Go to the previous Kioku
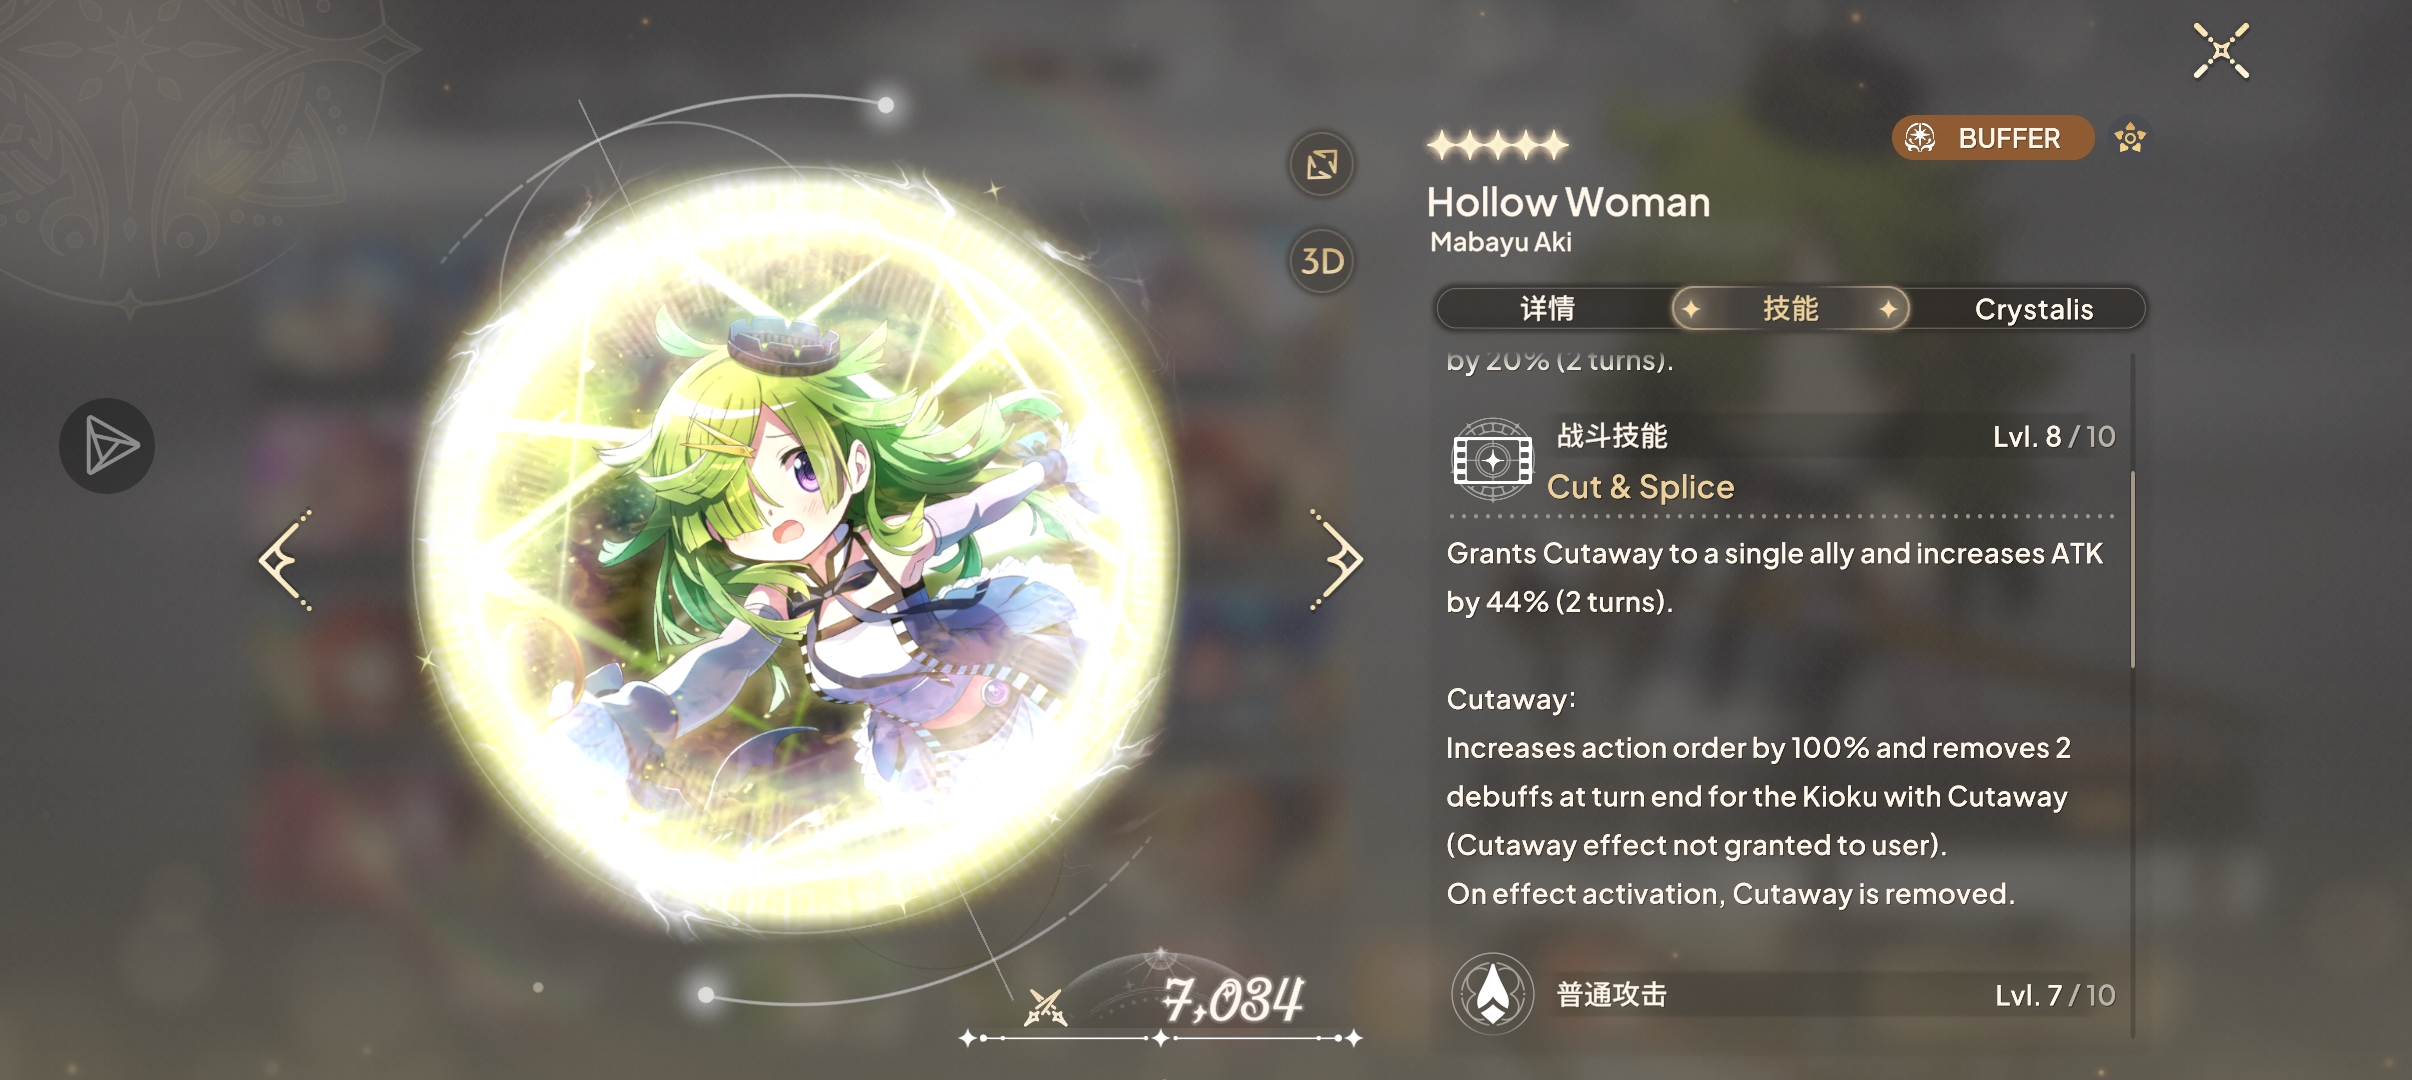 tap(285, 560)
